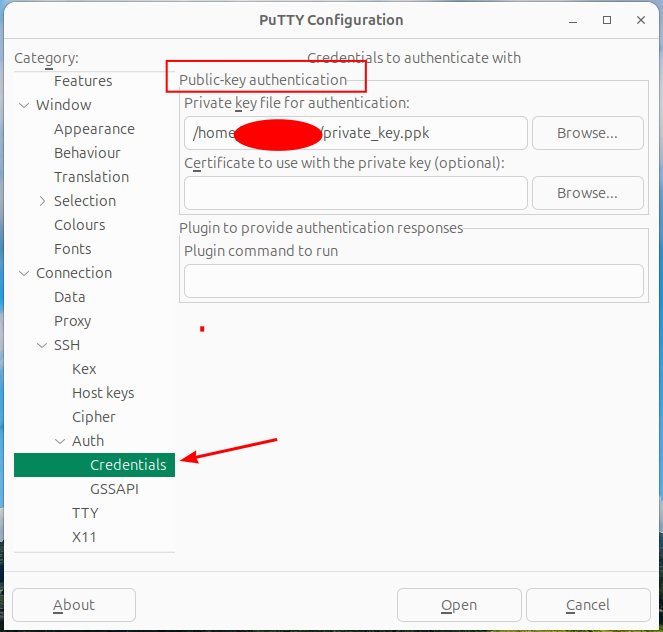The image size is (663, 632).
Task: Browse for the certificate file
Action: coord(587,193)
